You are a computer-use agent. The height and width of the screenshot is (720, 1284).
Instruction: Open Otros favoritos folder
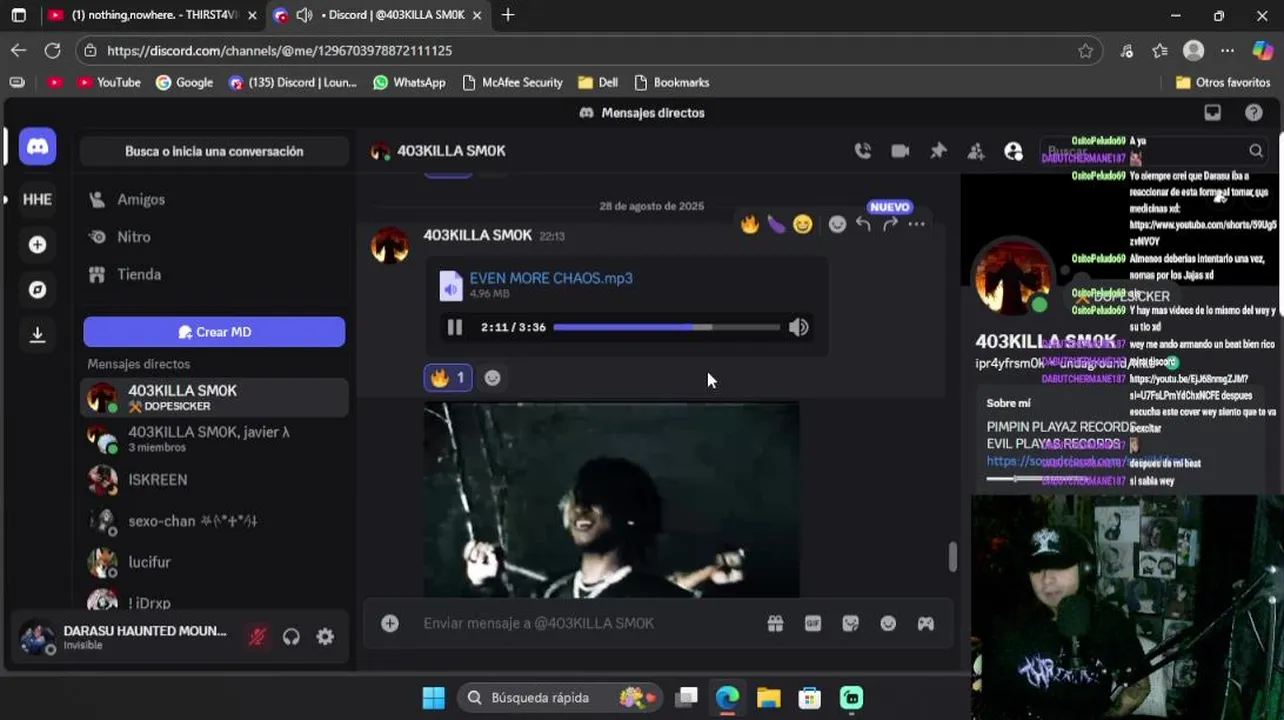(1222, 82)
